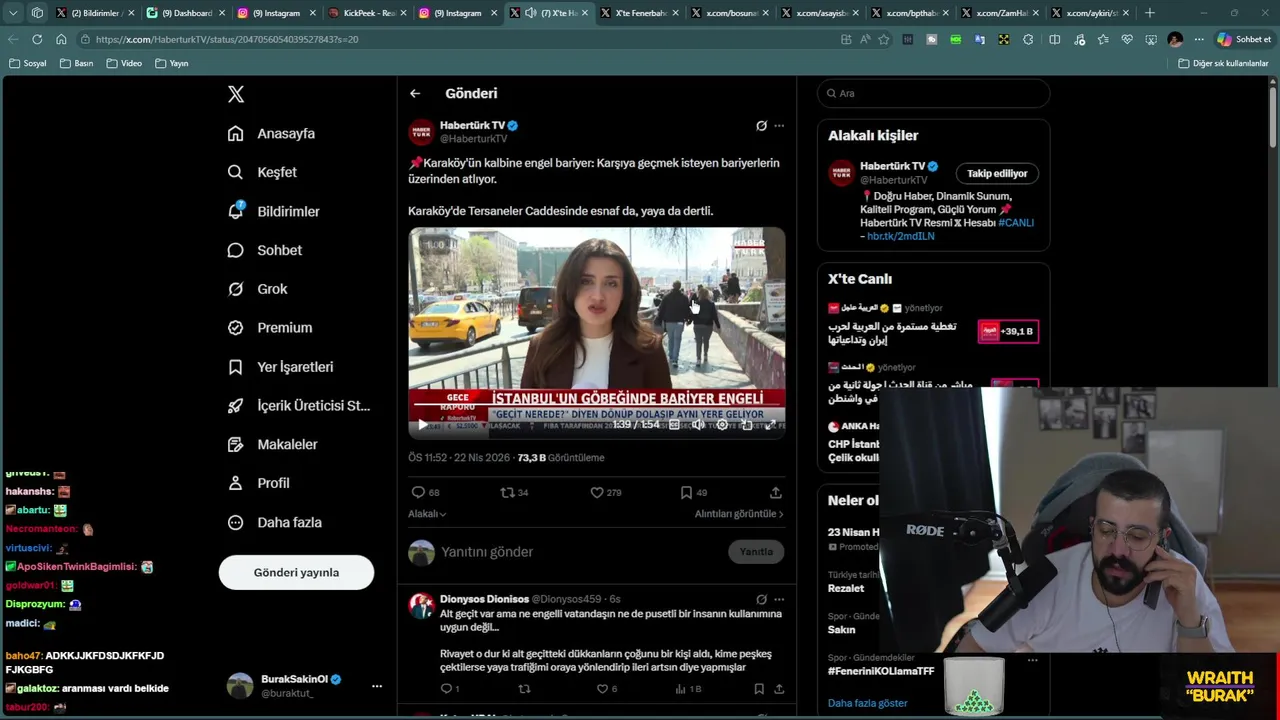The height and width of the screenshot is (720, 1280).
Task: Click Alıntıları görüntüle link
Action: [739, 514]
